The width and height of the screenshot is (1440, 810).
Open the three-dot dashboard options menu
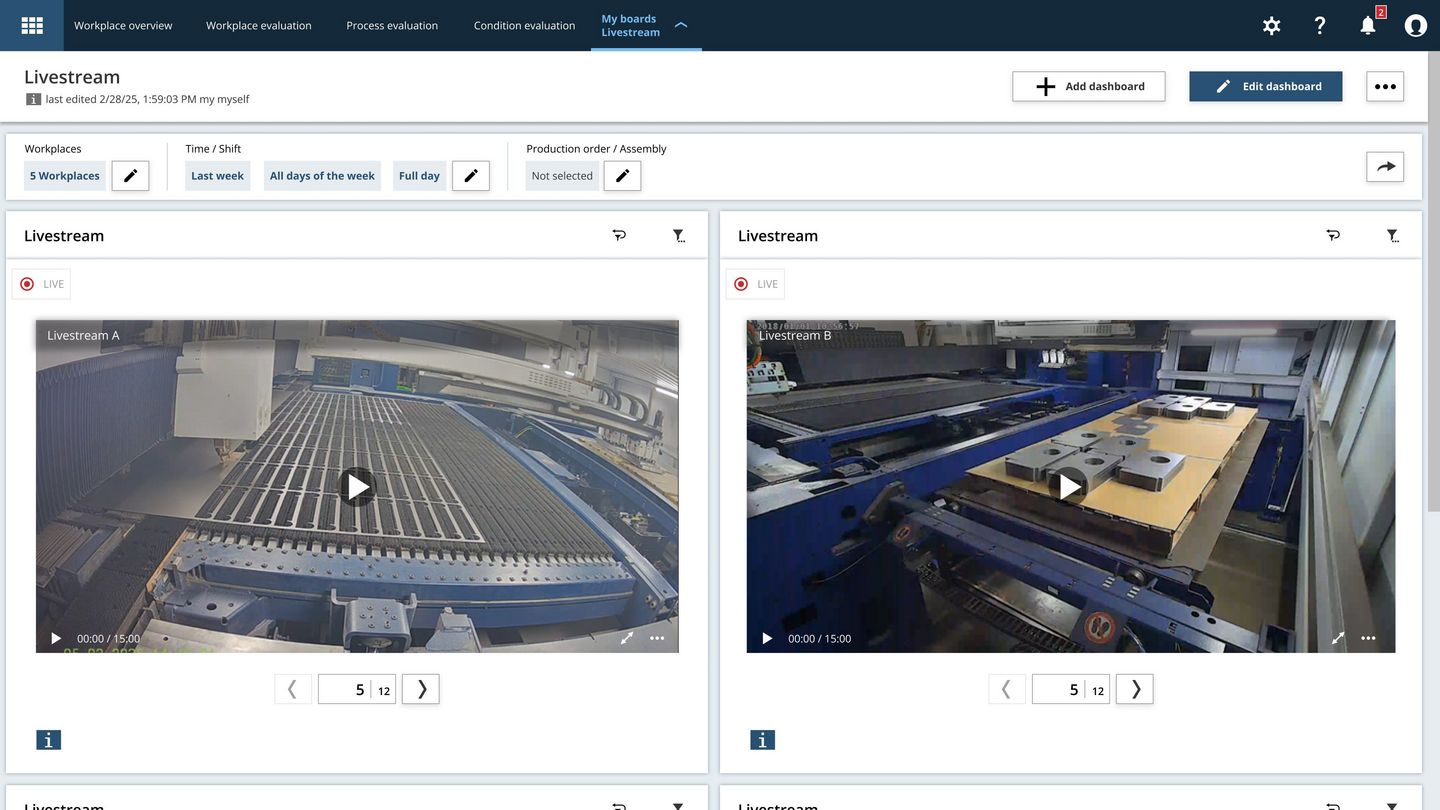coord(1385,86)
